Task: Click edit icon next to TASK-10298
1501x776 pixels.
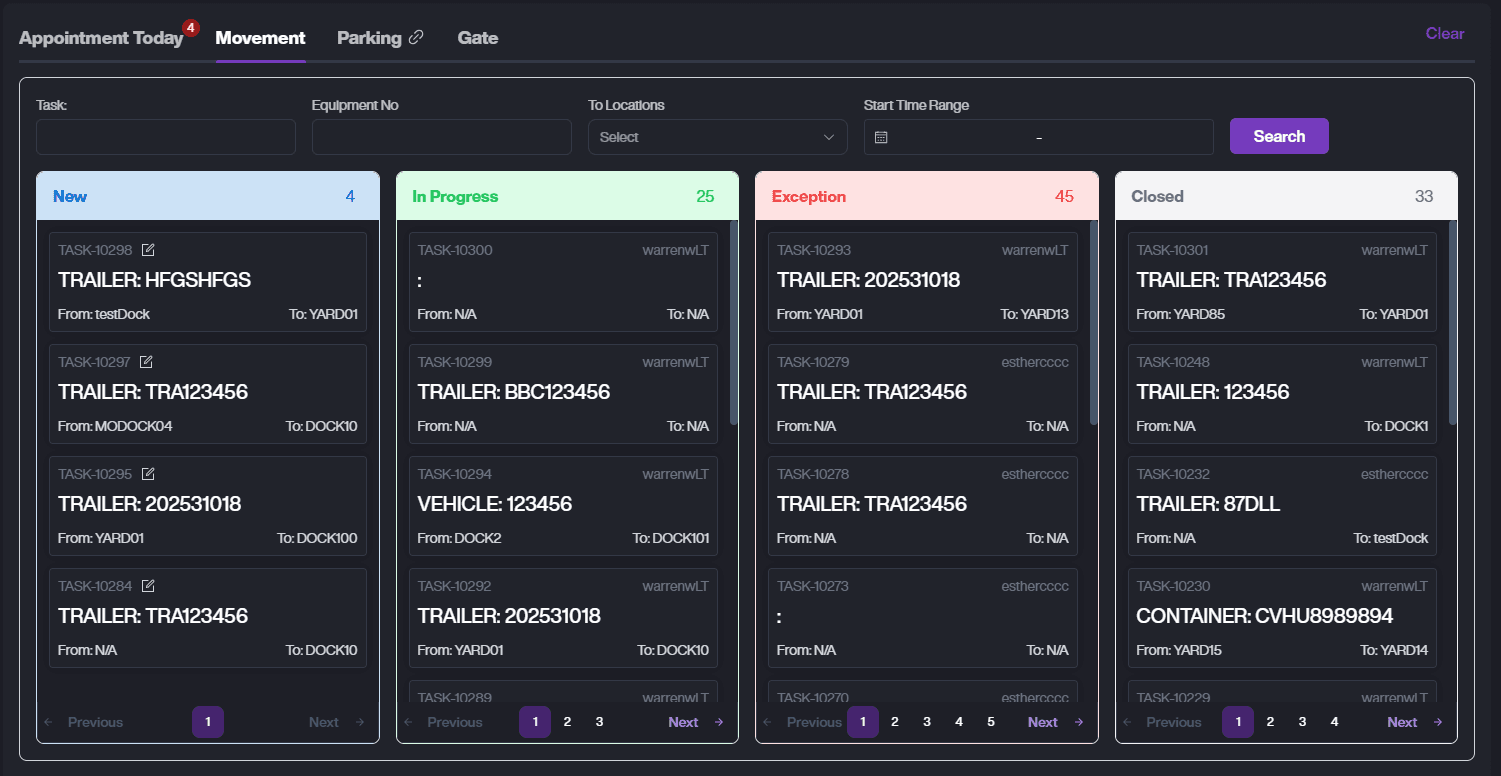Action: pos(148,250)
